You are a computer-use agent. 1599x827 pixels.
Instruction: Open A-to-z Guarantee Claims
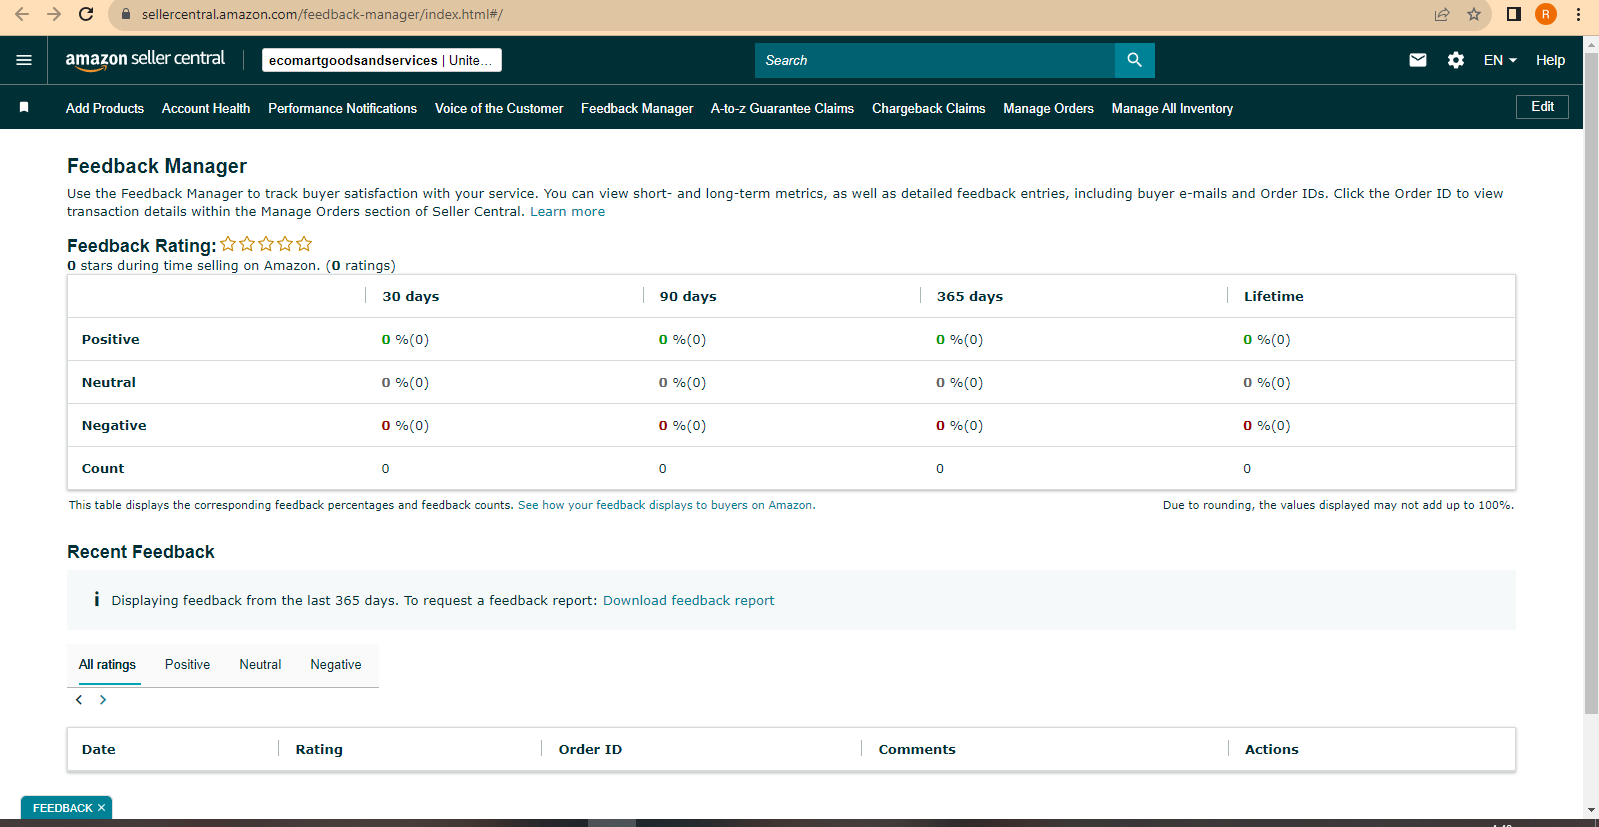(x=782, y=108)
